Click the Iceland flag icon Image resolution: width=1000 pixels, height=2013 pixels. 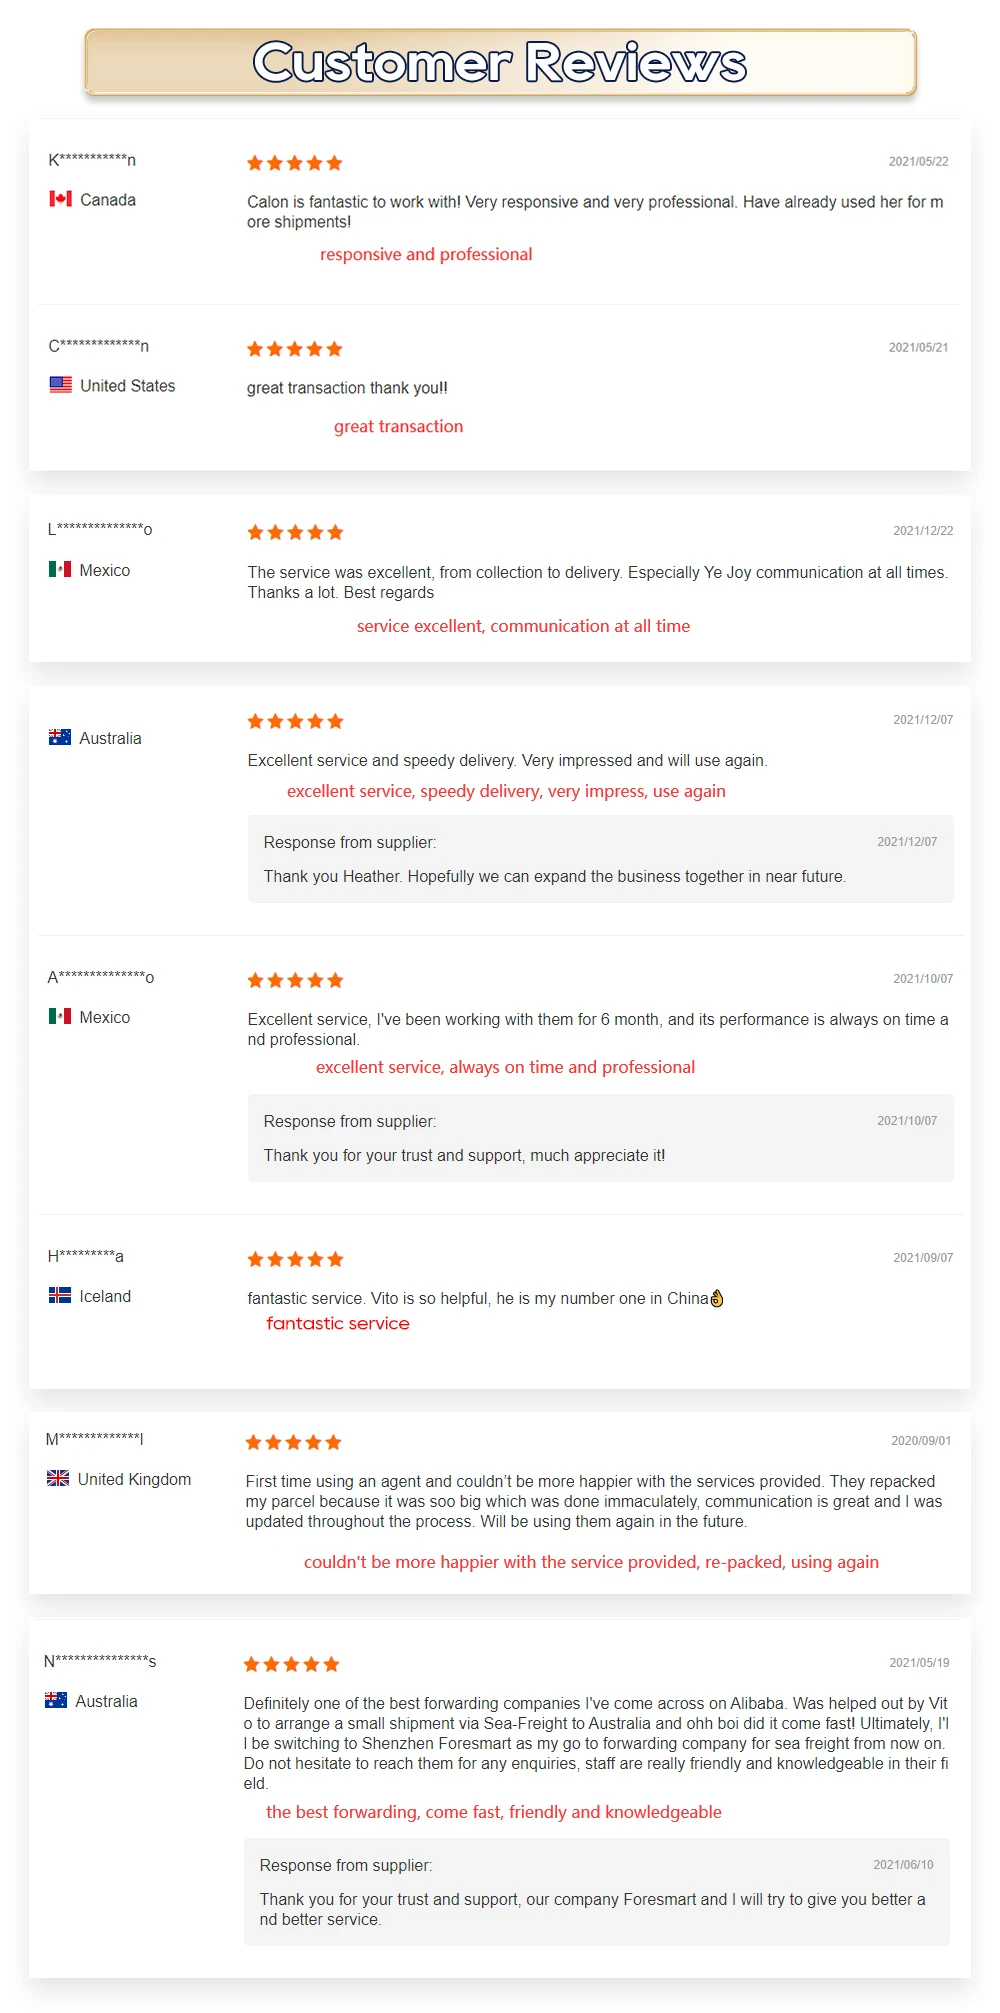[x=59, y=1295]
